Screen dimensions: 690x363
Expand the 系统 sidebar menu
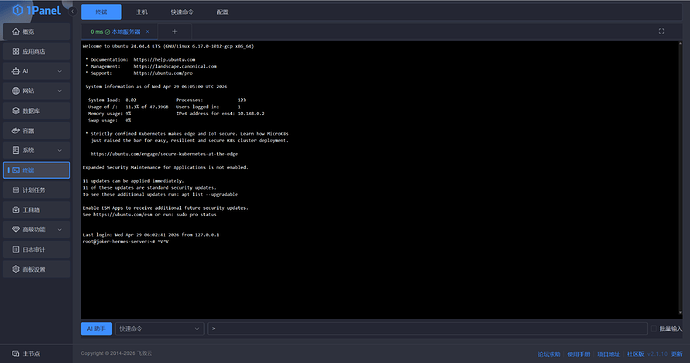(x=60, y=150)
